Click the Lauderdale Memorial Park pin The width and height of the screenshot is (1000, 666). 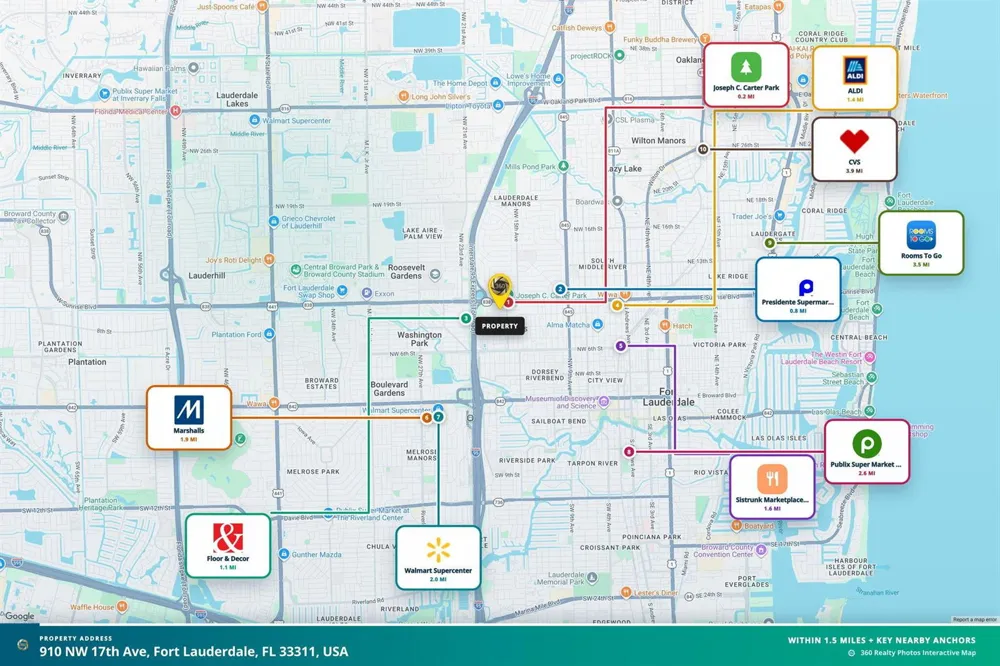pyautogui.click(x=592, y=577)
